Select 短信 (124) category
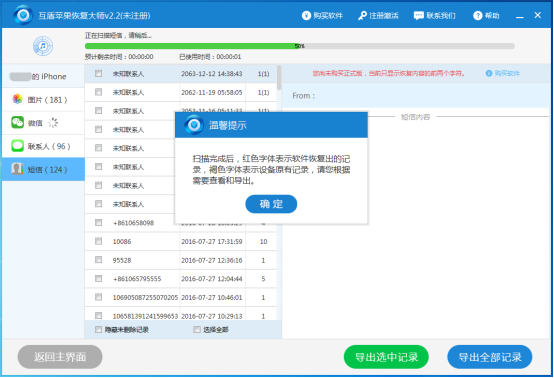This screenshot has width=554, height=378. (x=43, y=169)
